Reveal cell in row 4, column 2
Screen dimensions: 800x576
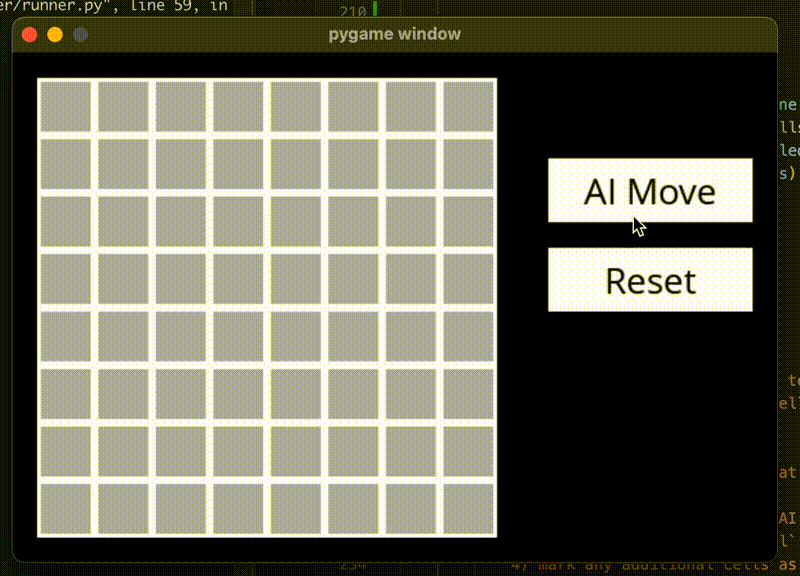(x=123, y=279)
